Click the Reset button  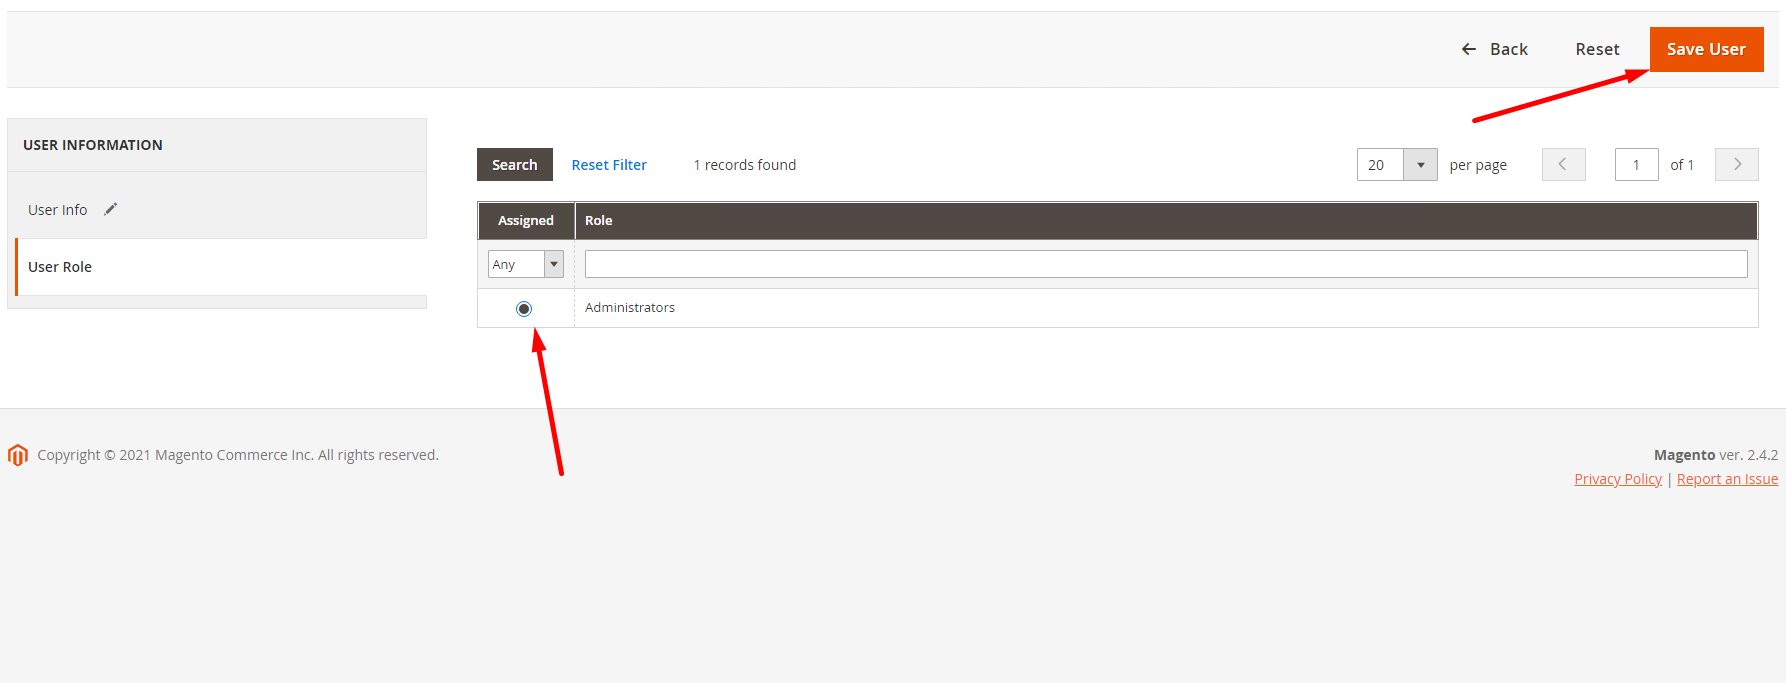coord(1597,49)
